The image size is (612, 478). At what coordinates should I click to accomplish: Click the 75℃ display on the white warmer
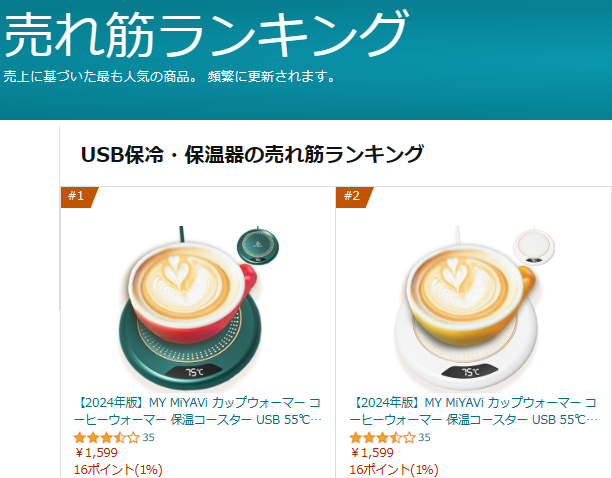pyautogui.click(x=470, y=372)
